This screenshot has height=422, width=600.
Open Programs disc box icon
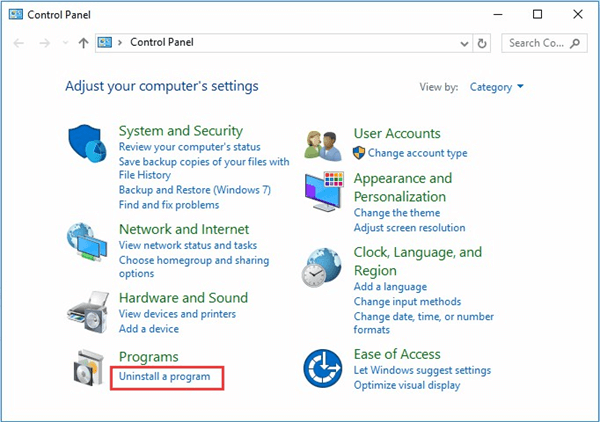[89, 368]
